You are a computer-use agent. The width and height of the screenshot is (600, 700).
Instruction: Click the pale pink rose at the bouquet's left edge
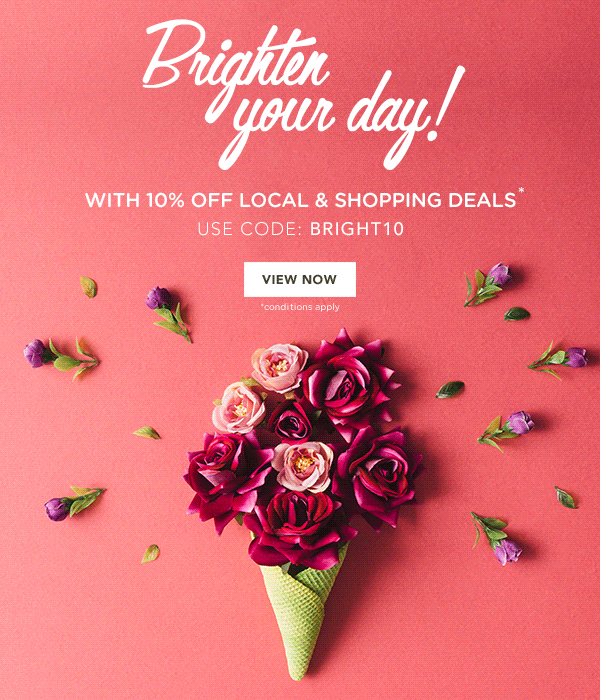[x=239, y=408]
